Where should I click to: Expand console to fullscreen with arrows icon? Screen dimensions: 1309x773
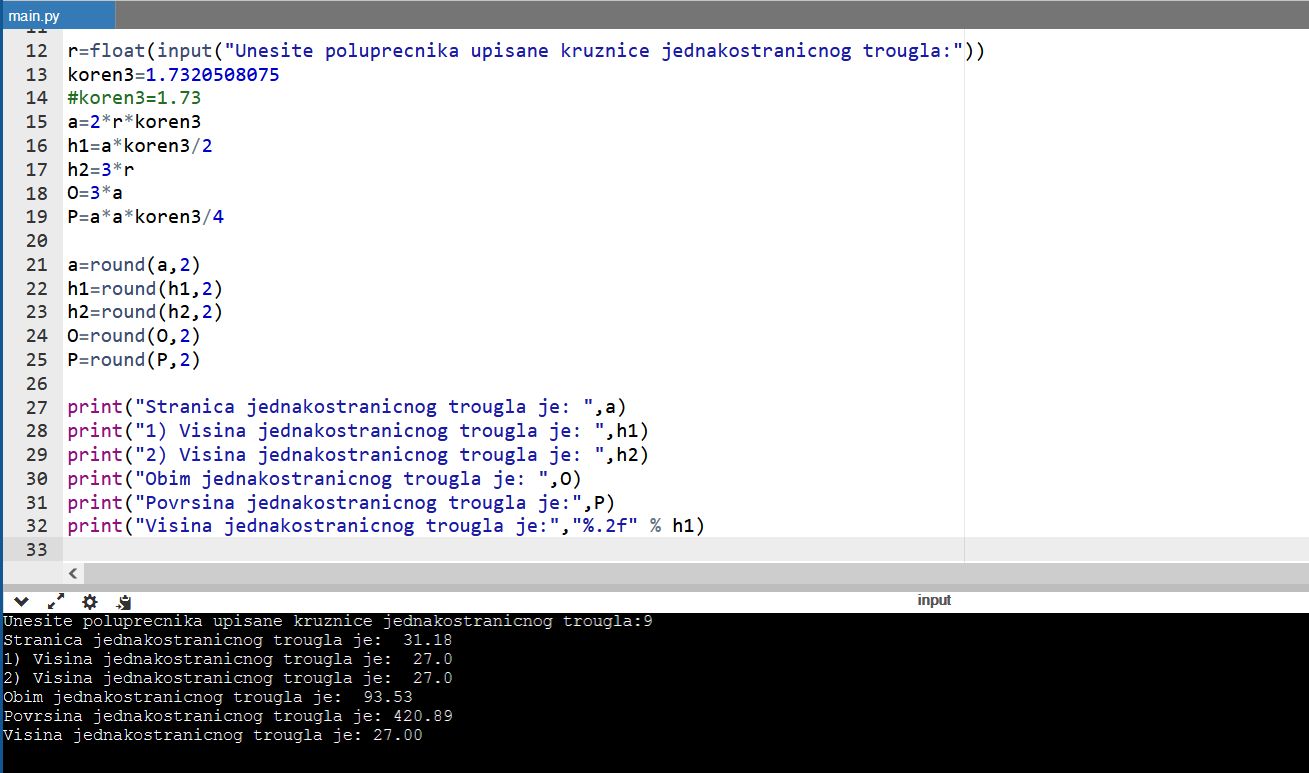coord(56,601)
